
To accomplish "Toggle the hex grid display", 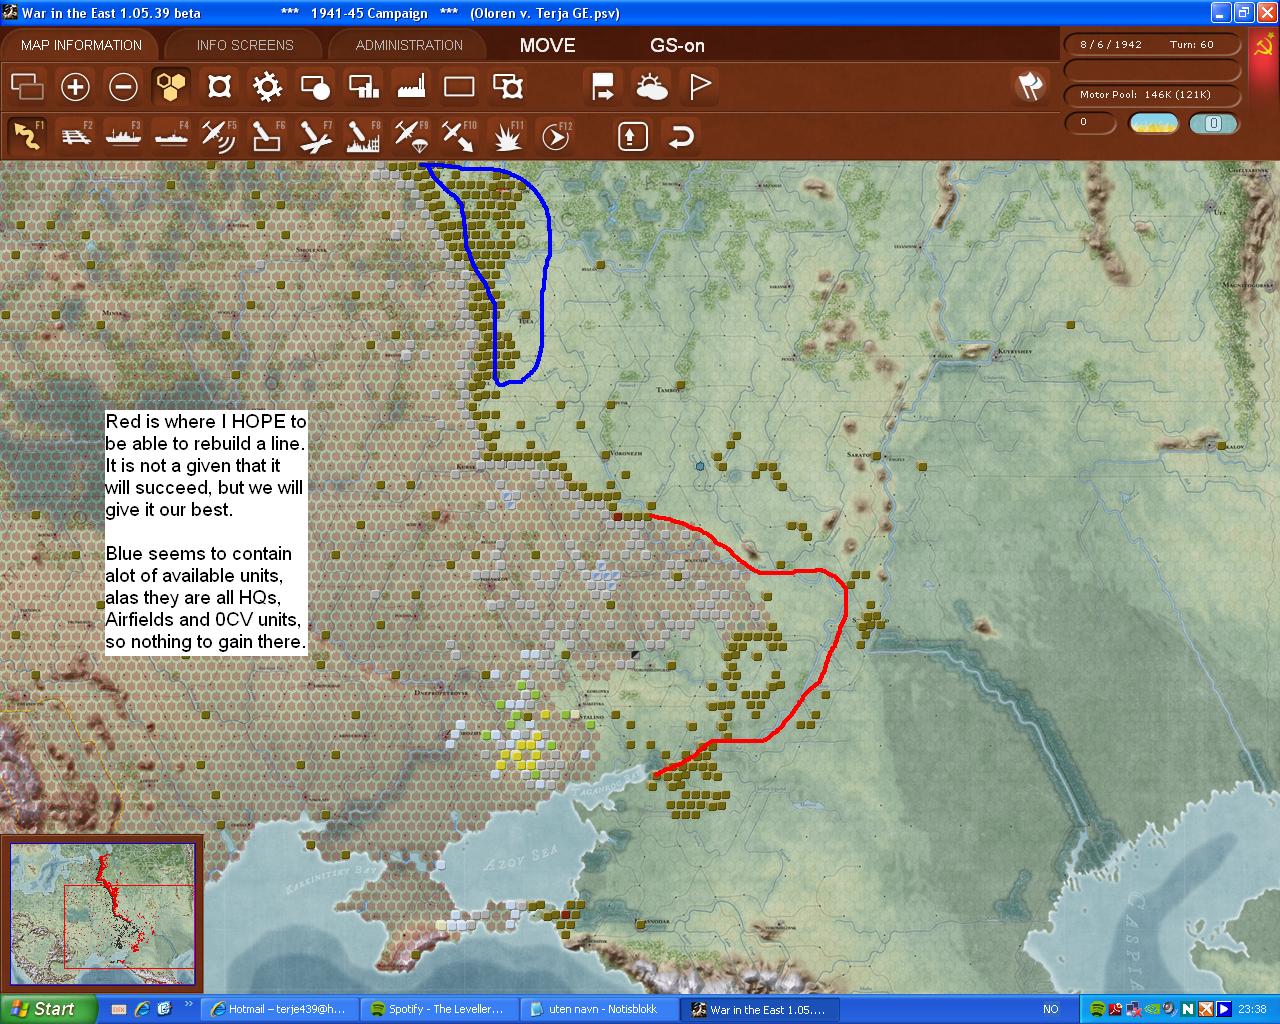I will (171, 87).
